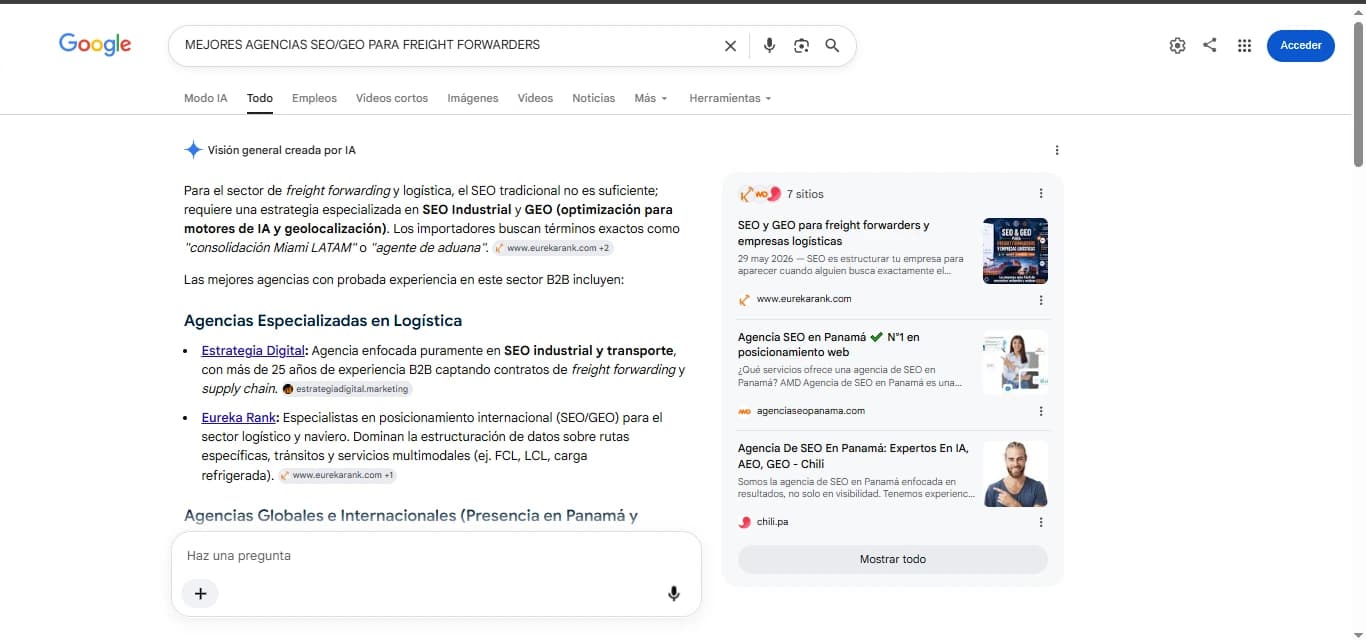
Task: Clear the search box with X icon
Action: coord(730,45)
